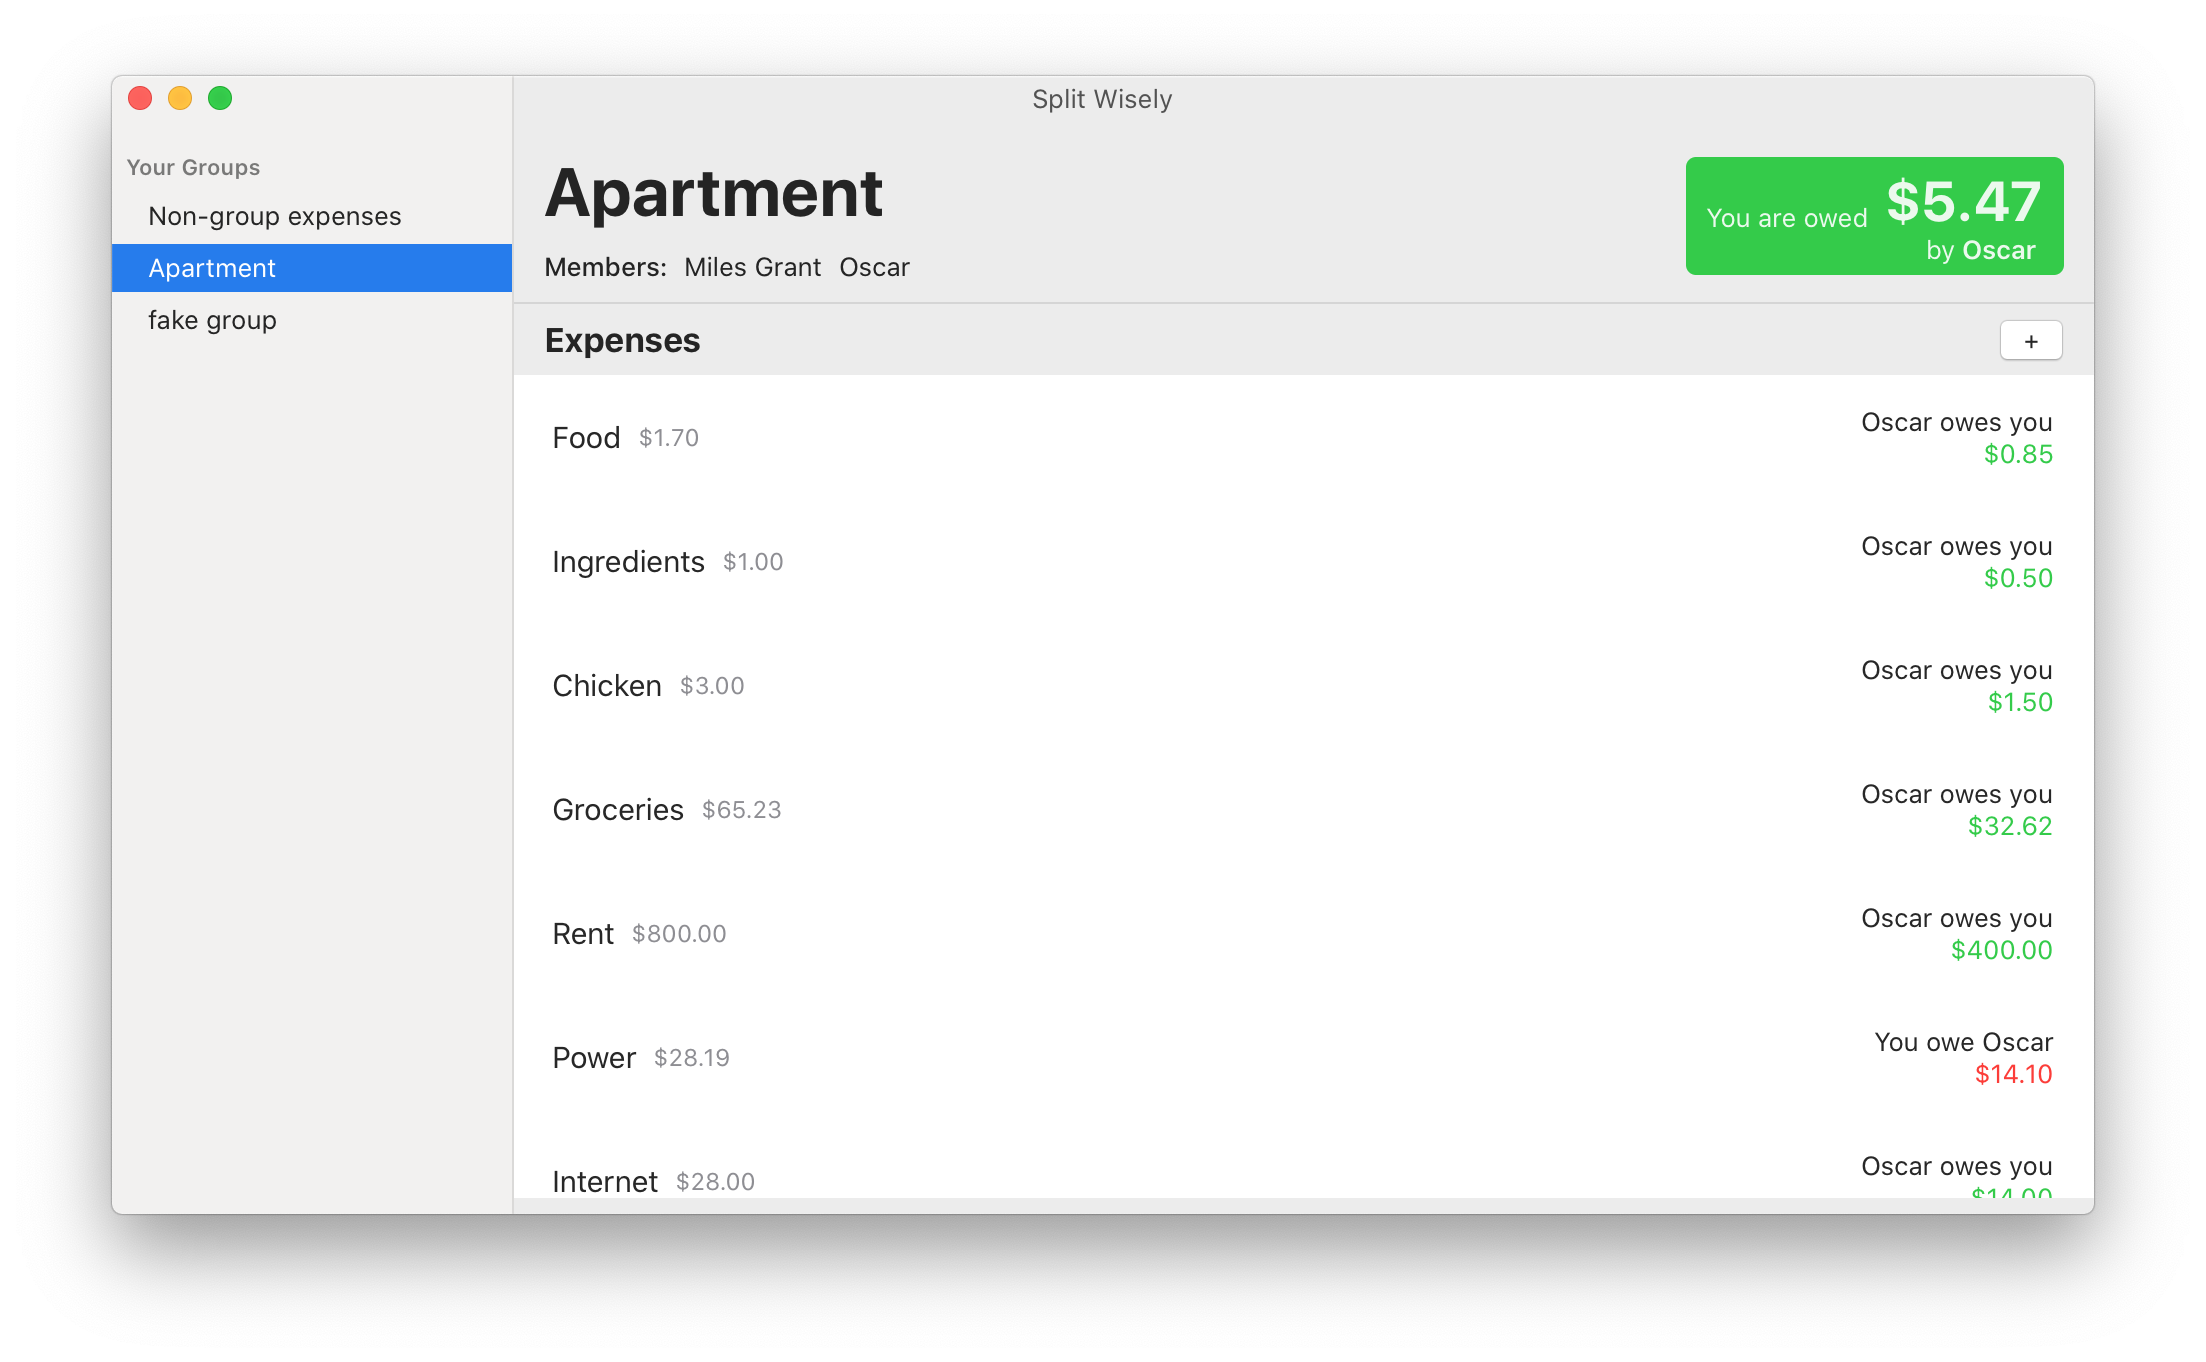Click the green You are owed banner
The height and width of the screenshot is (1362, 2206).
pyautogui.click(x=1874, y=216)
